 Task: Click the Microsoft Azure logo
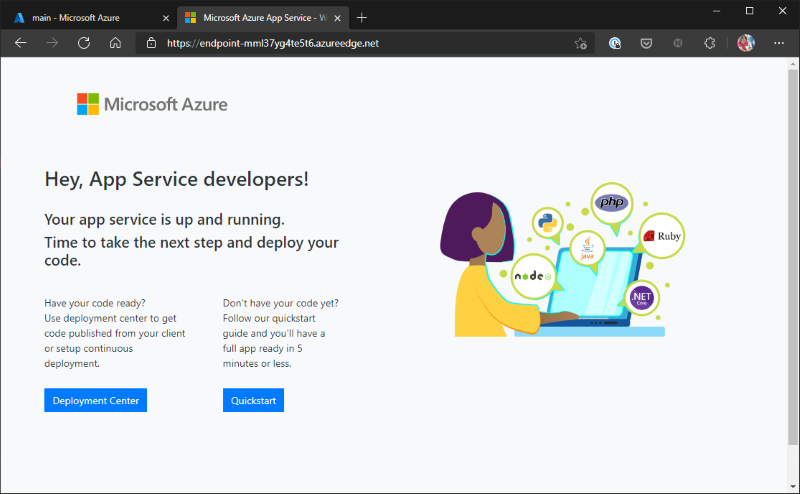pyautogui.click(x=152, y=104)
